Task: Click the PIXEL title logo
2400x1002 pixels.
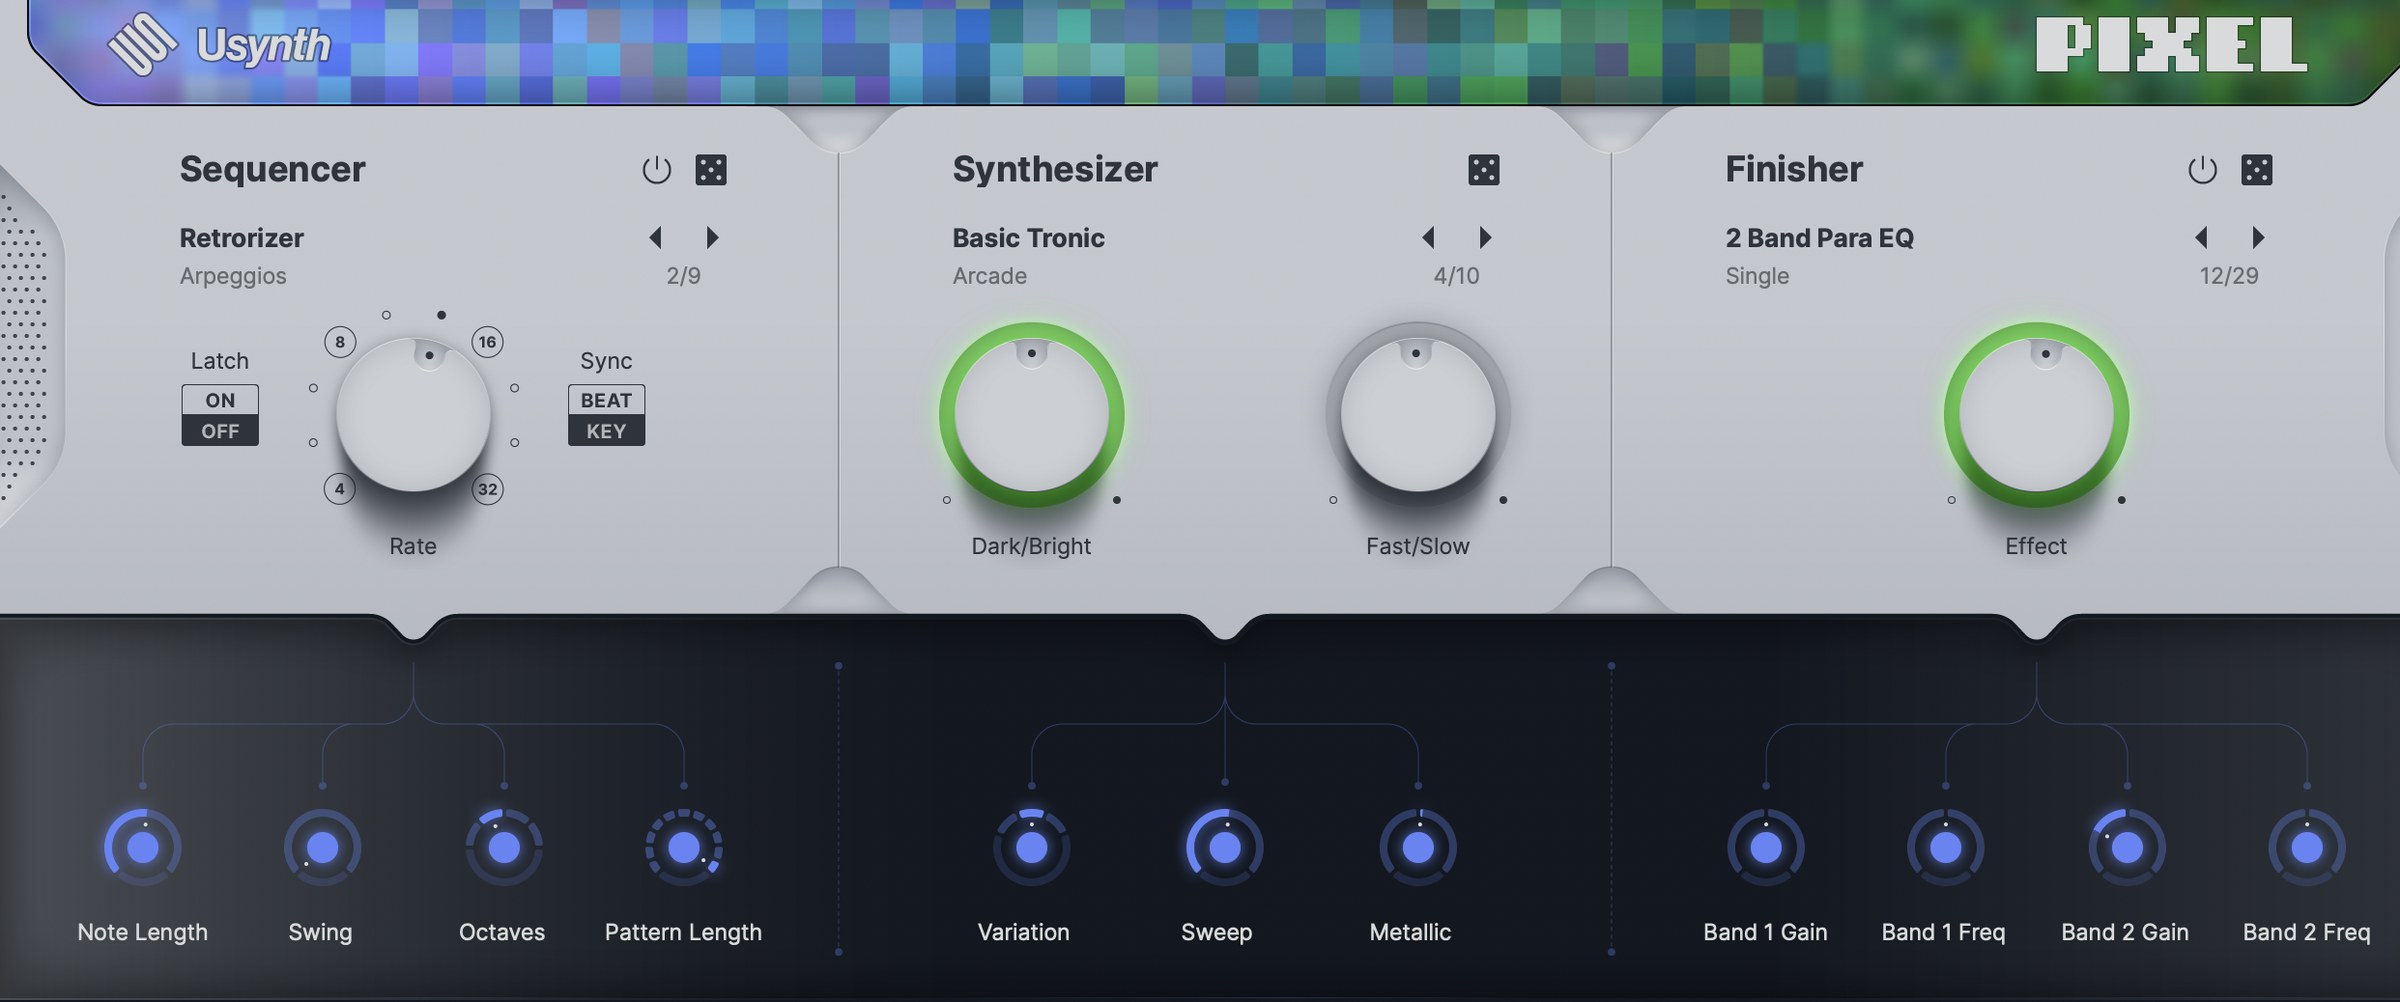Action: click(2171, 45)
